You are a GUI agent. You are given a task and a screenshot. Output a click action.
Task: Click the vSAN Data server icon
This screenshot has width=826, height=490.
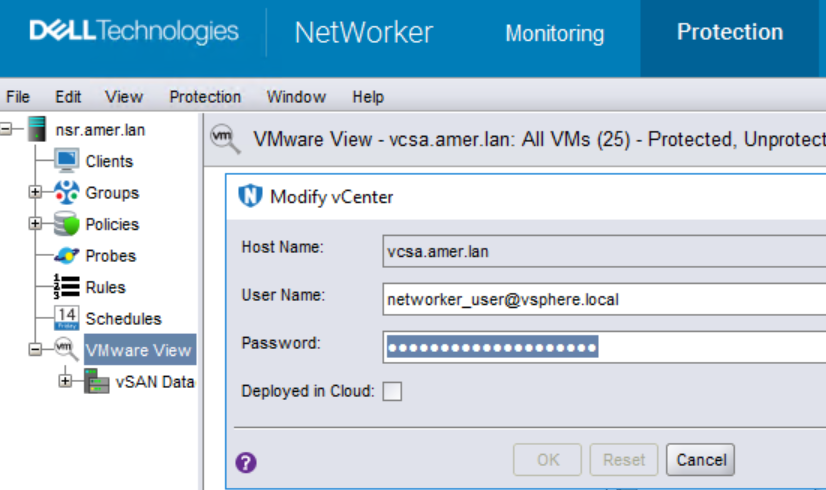click(96, 381)
